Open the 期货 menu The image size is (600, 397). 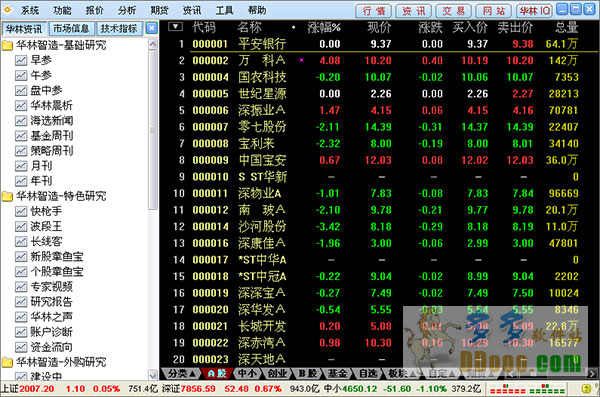click(x=160, y=10)
